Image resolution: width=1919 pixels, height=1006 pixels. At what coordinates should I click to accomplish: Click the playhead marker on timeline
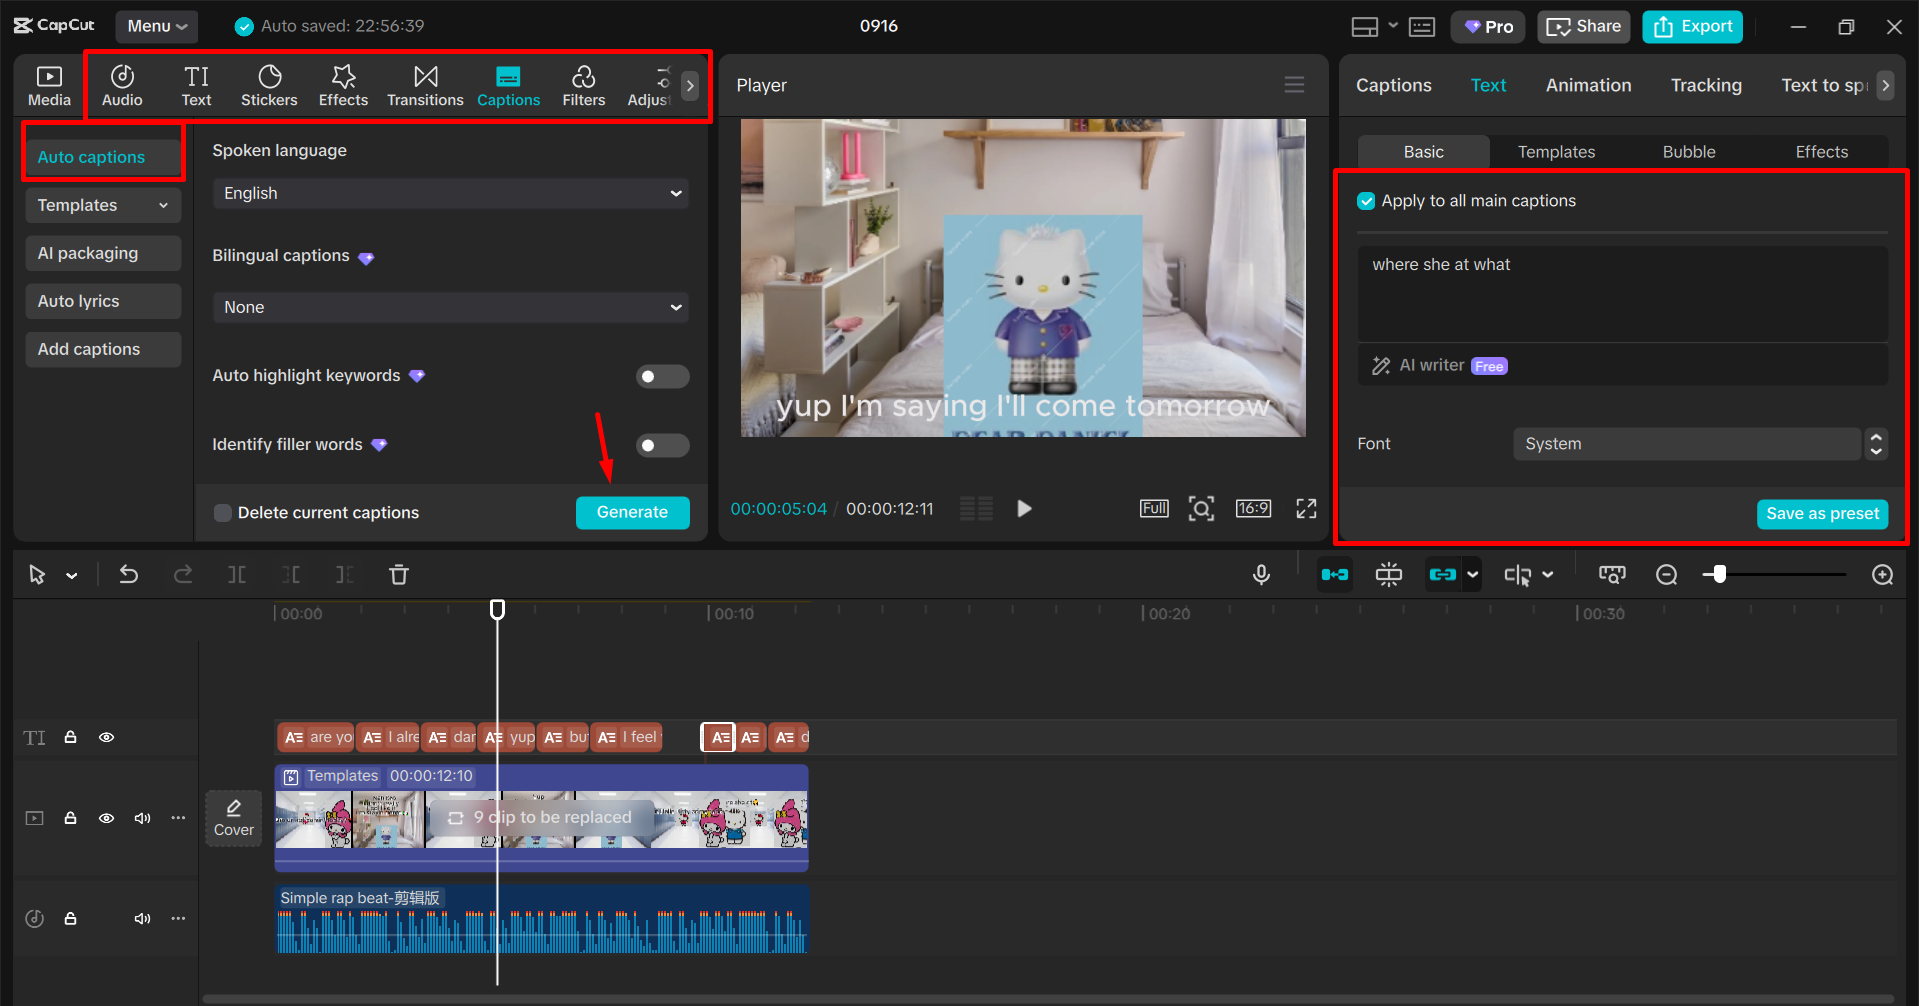[497, 609]
